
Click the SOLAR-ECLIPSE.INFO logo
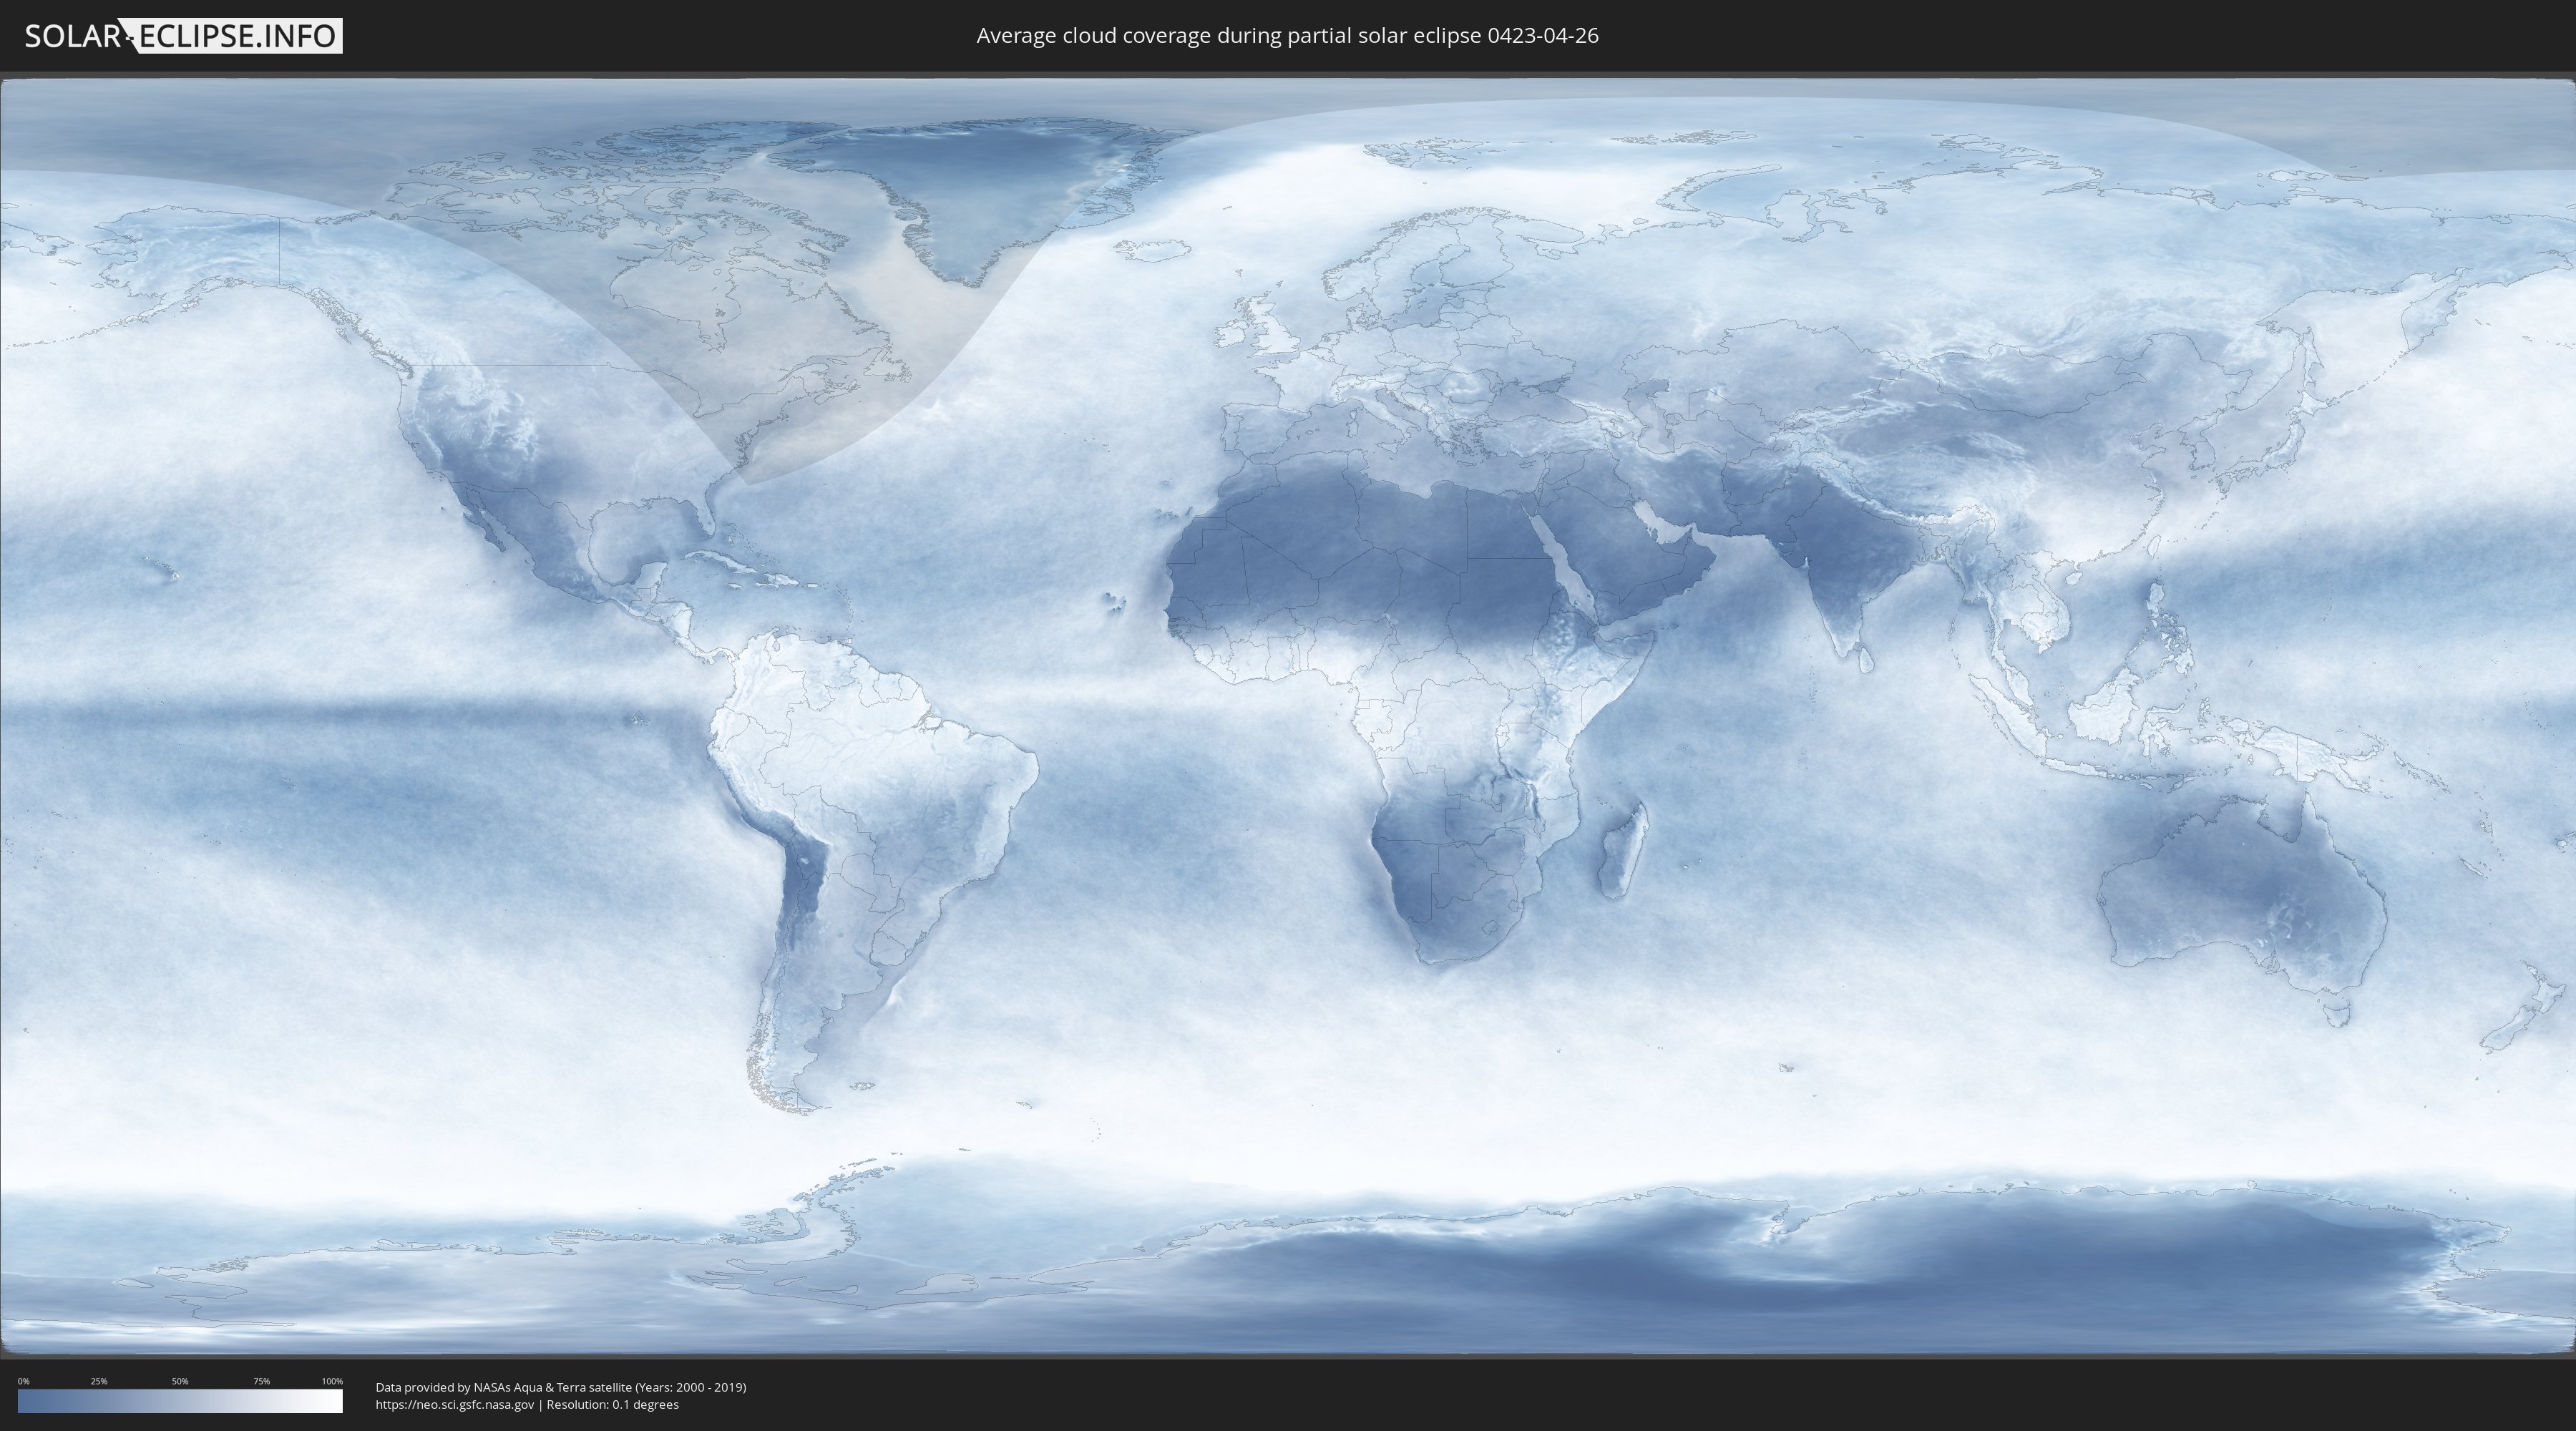183,36
